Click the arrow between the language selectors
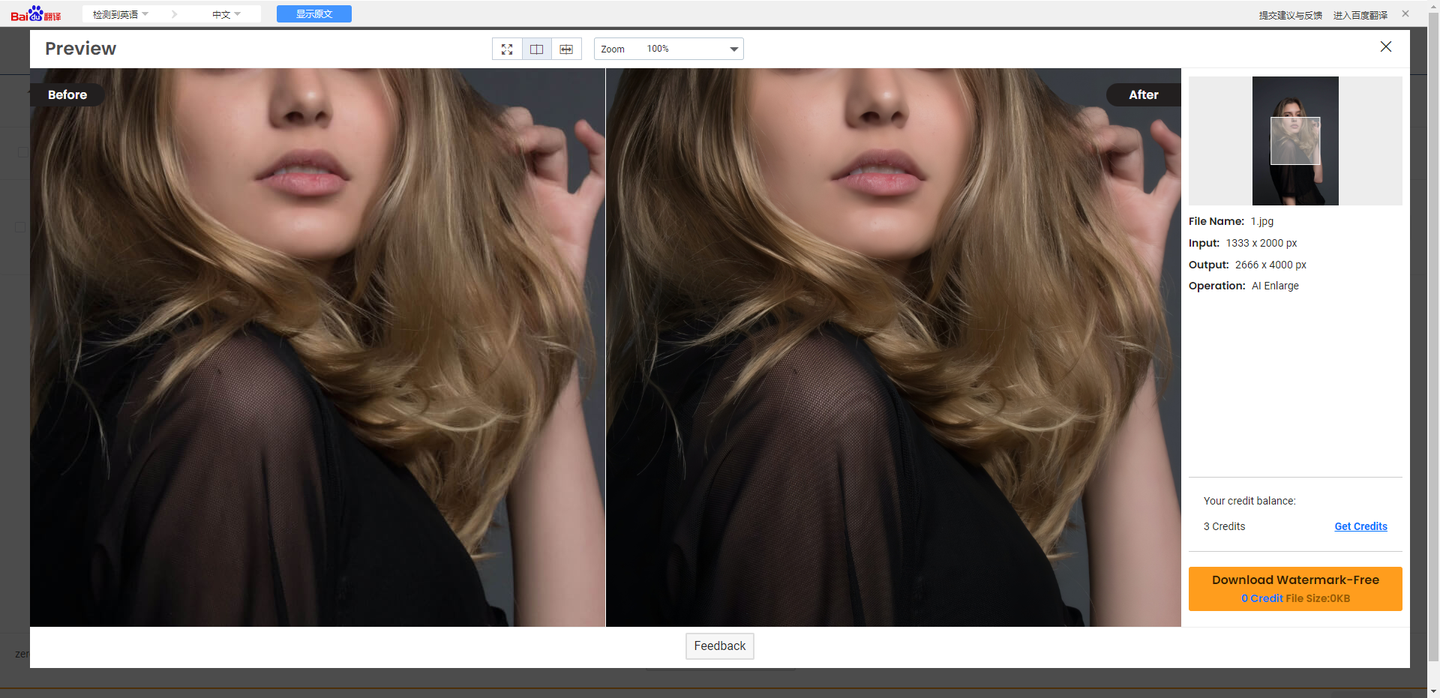1440x698 pixels. click(x=174, y=14)
